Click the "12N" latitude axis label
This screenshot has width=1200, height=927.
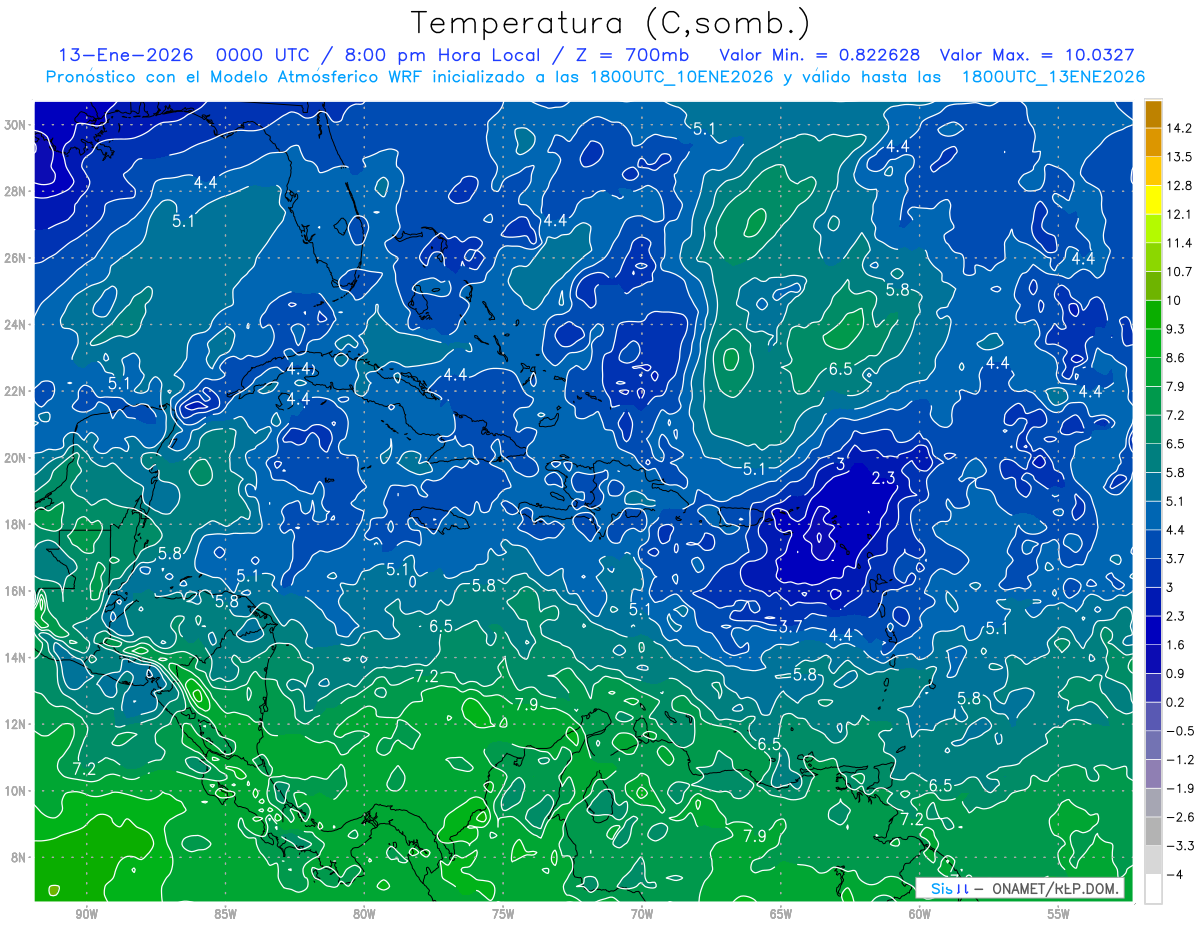[x=17, y=724]
